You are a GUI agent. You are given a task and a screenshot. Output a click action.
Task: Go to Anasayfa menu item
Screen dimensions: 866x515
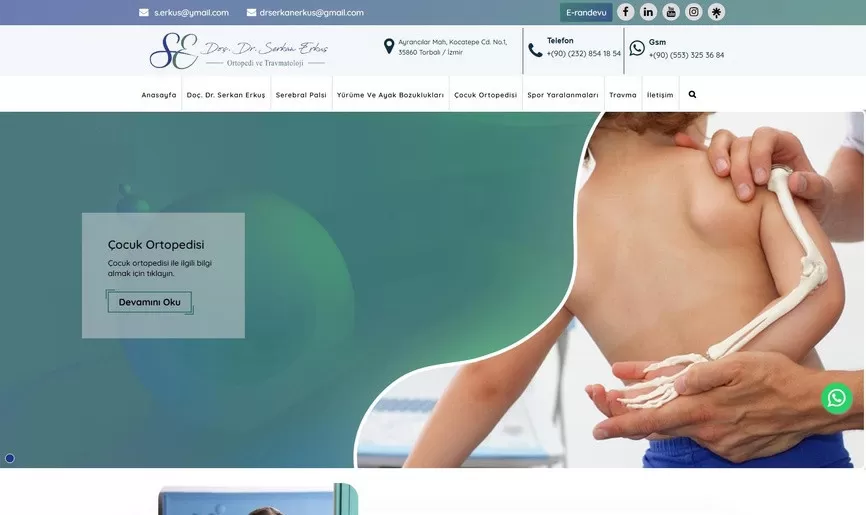click(159, 95)
